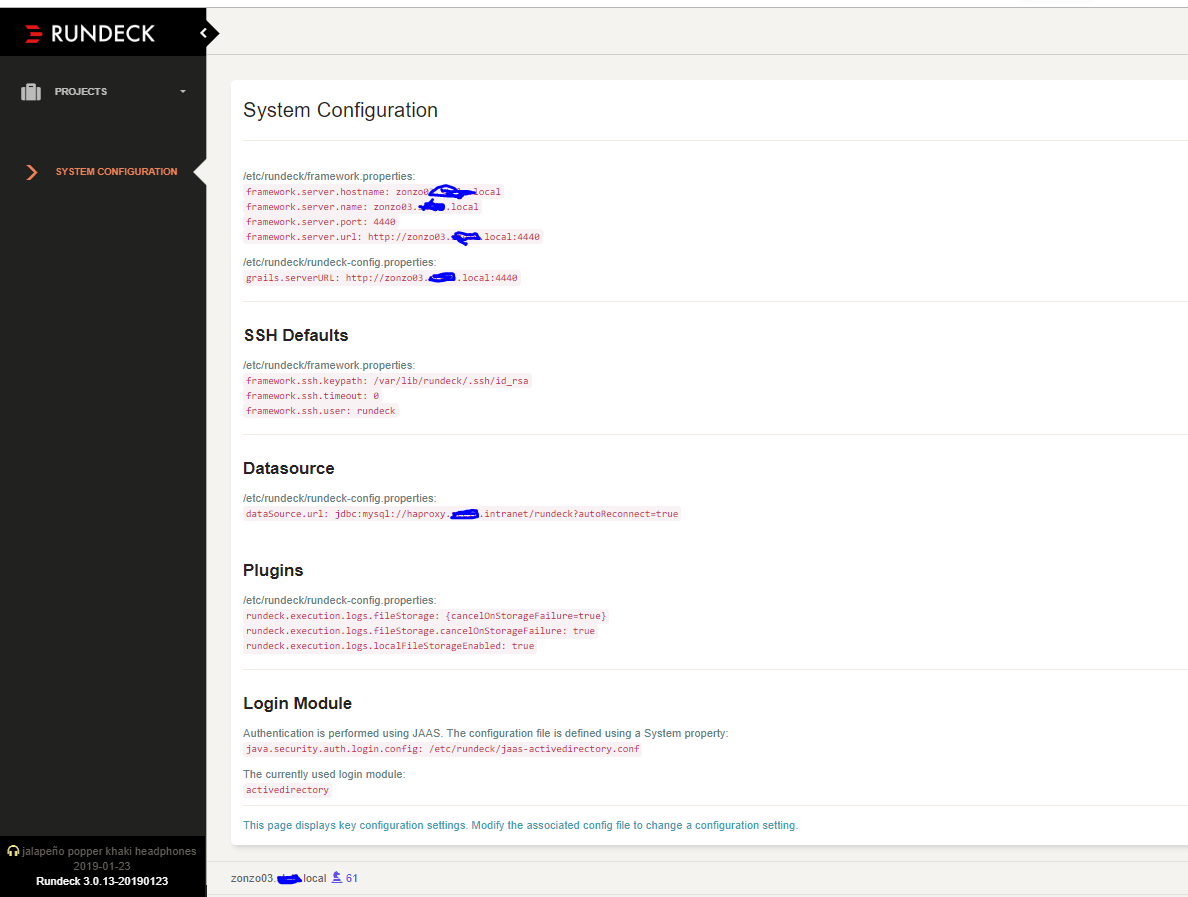Screen dimensions: 1188x897
Task: Click the release date 2019-01-23
Action: (x=102, y=866)
